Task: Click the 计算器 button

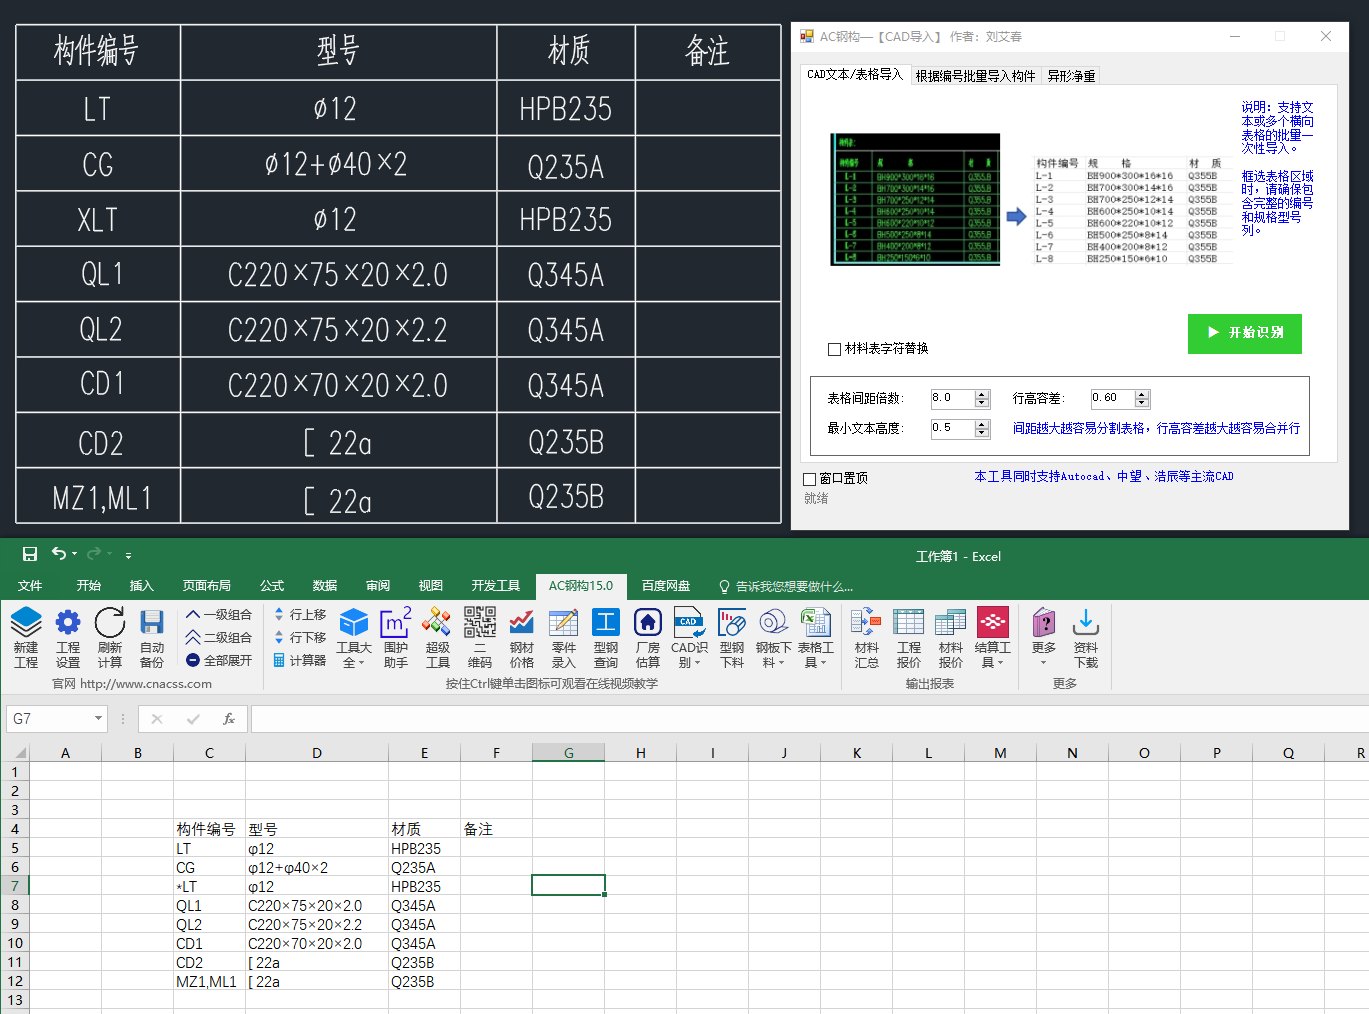Action: click(300, 661)
